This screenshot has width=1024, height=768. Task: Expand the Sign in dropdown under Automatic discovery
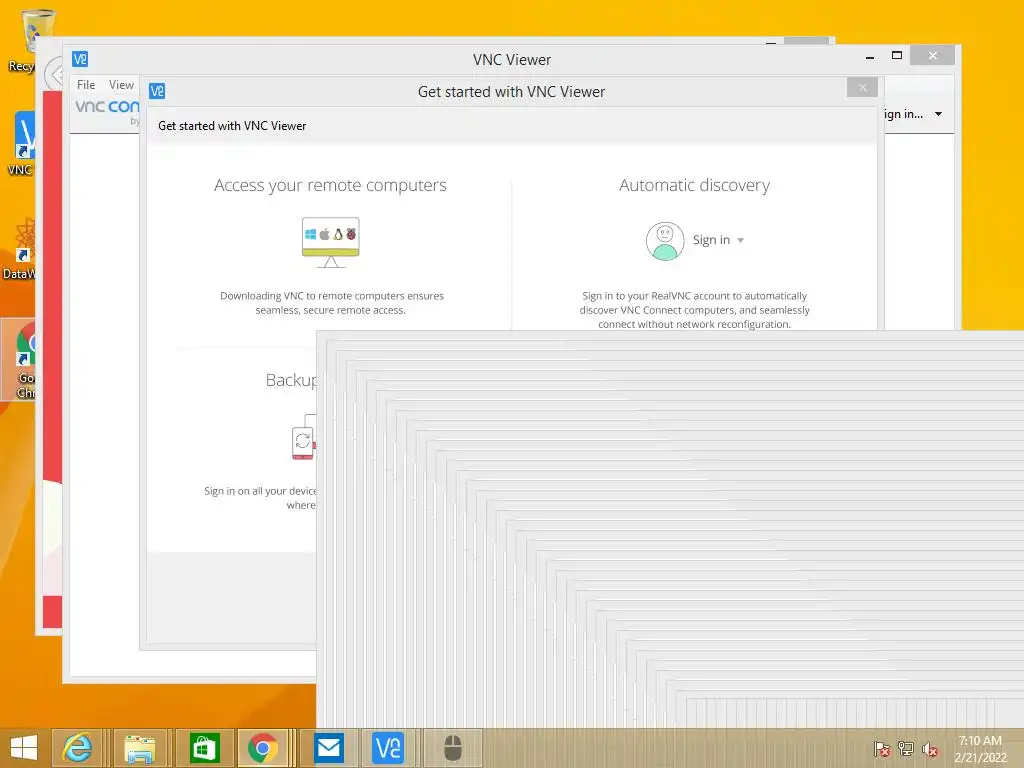pyautogui.click(x=741, y=240)
